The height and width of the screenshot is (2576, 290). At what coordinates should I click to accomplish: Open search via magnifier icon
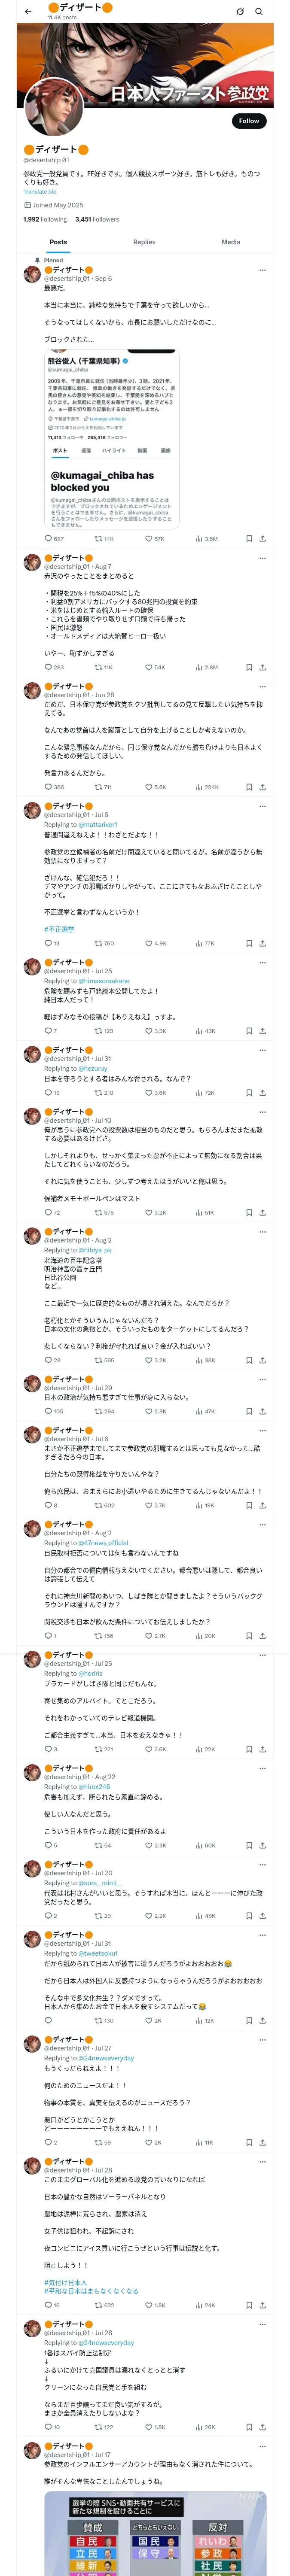pos(259,11)
